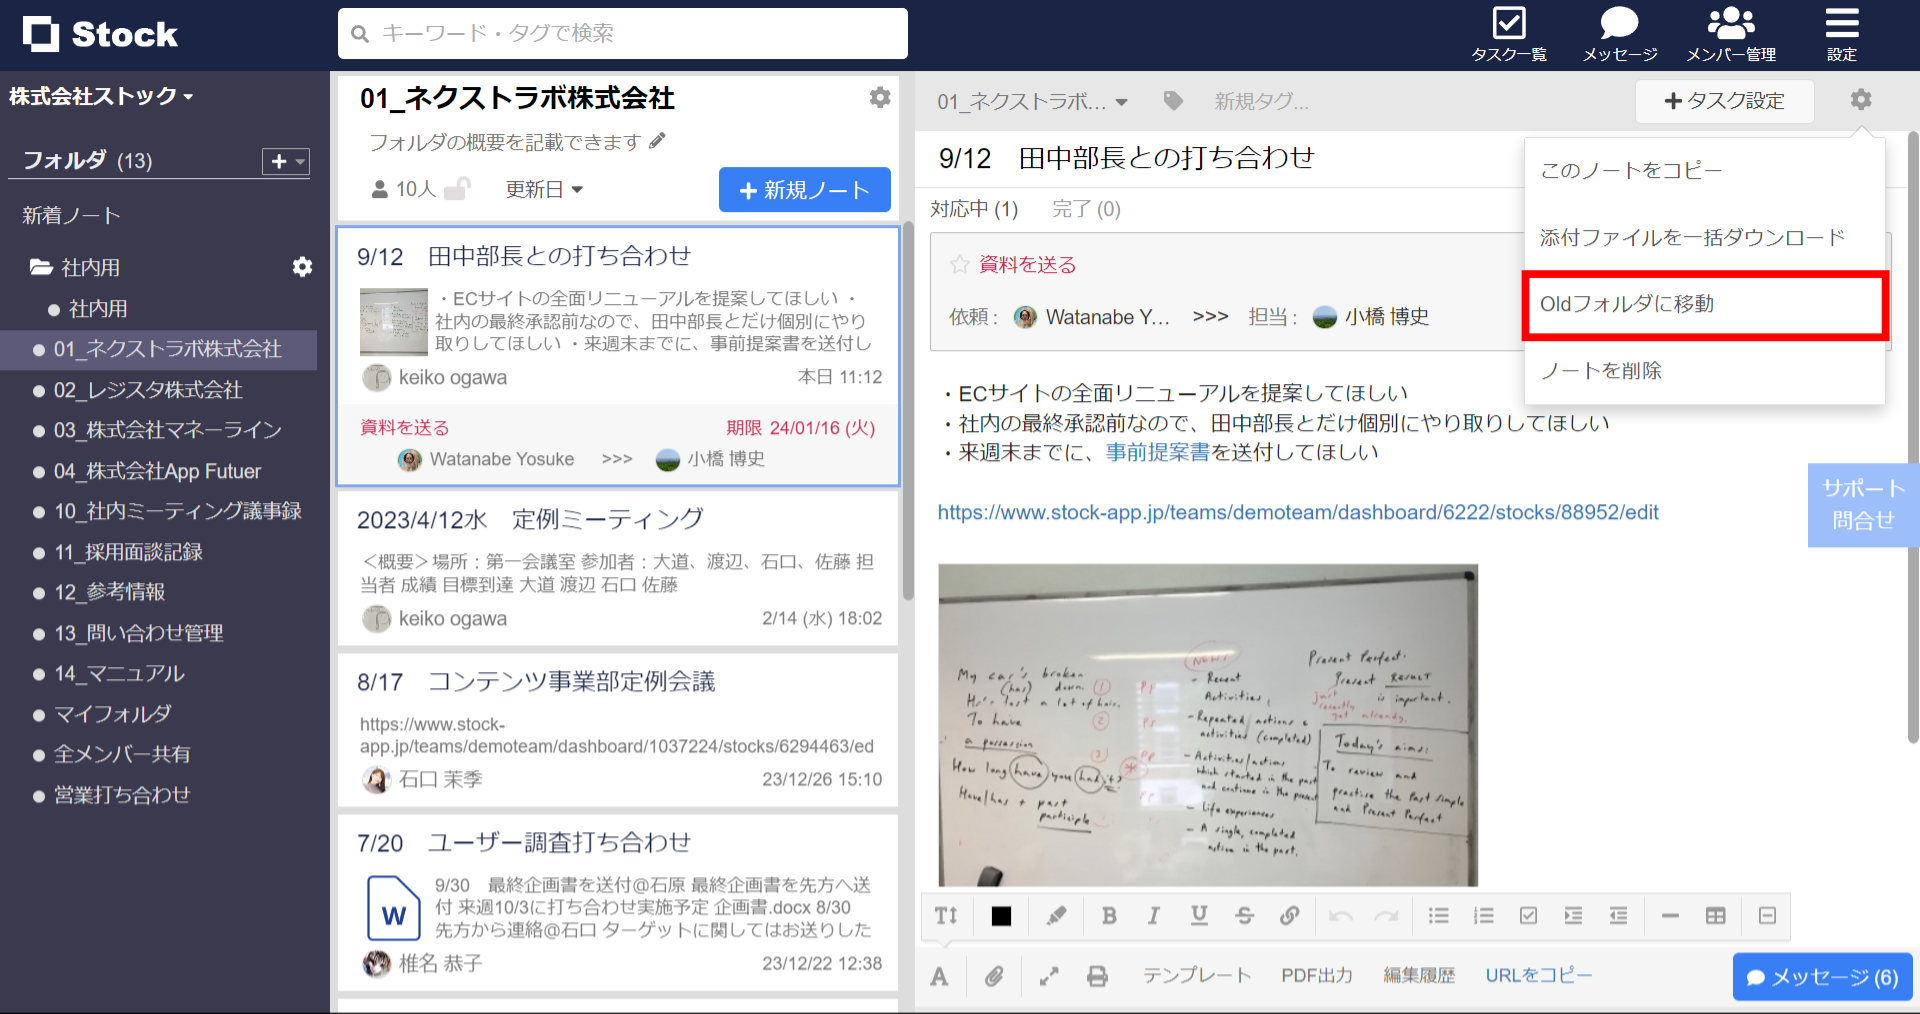1920x1014 pixels.
Task: Open the stock-app.jp URL link in note
Action: tap(1297, 512)
